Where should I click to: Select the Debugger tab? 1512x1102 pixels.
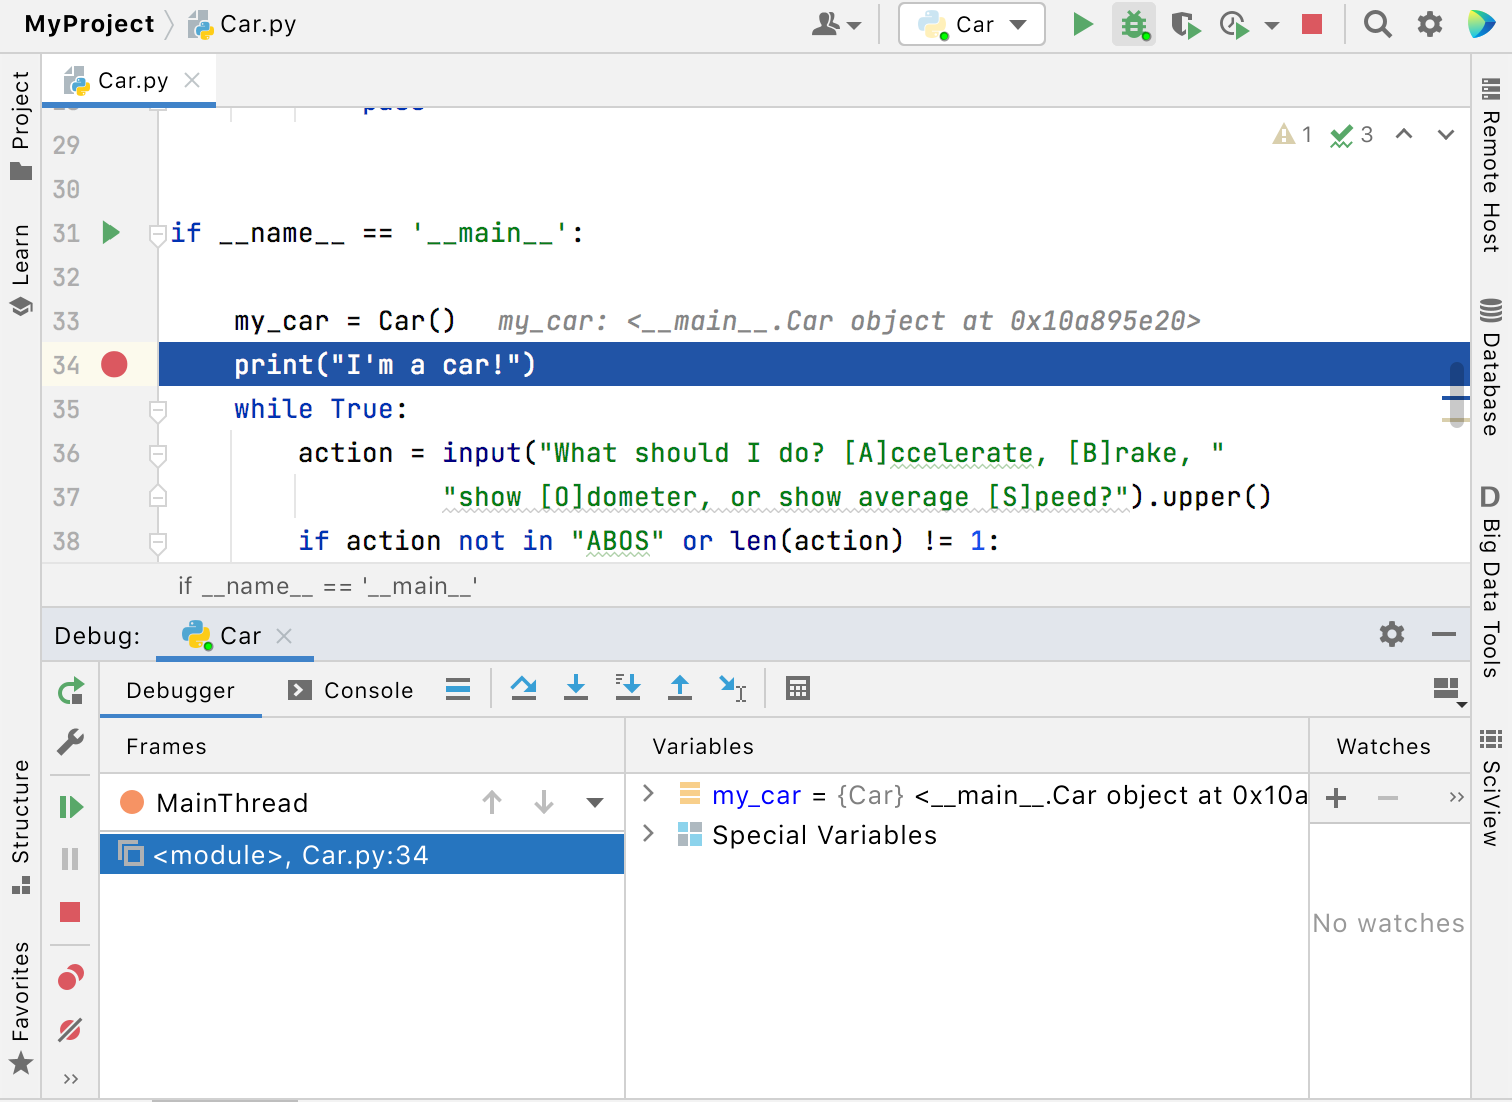[x=180, y=690]
